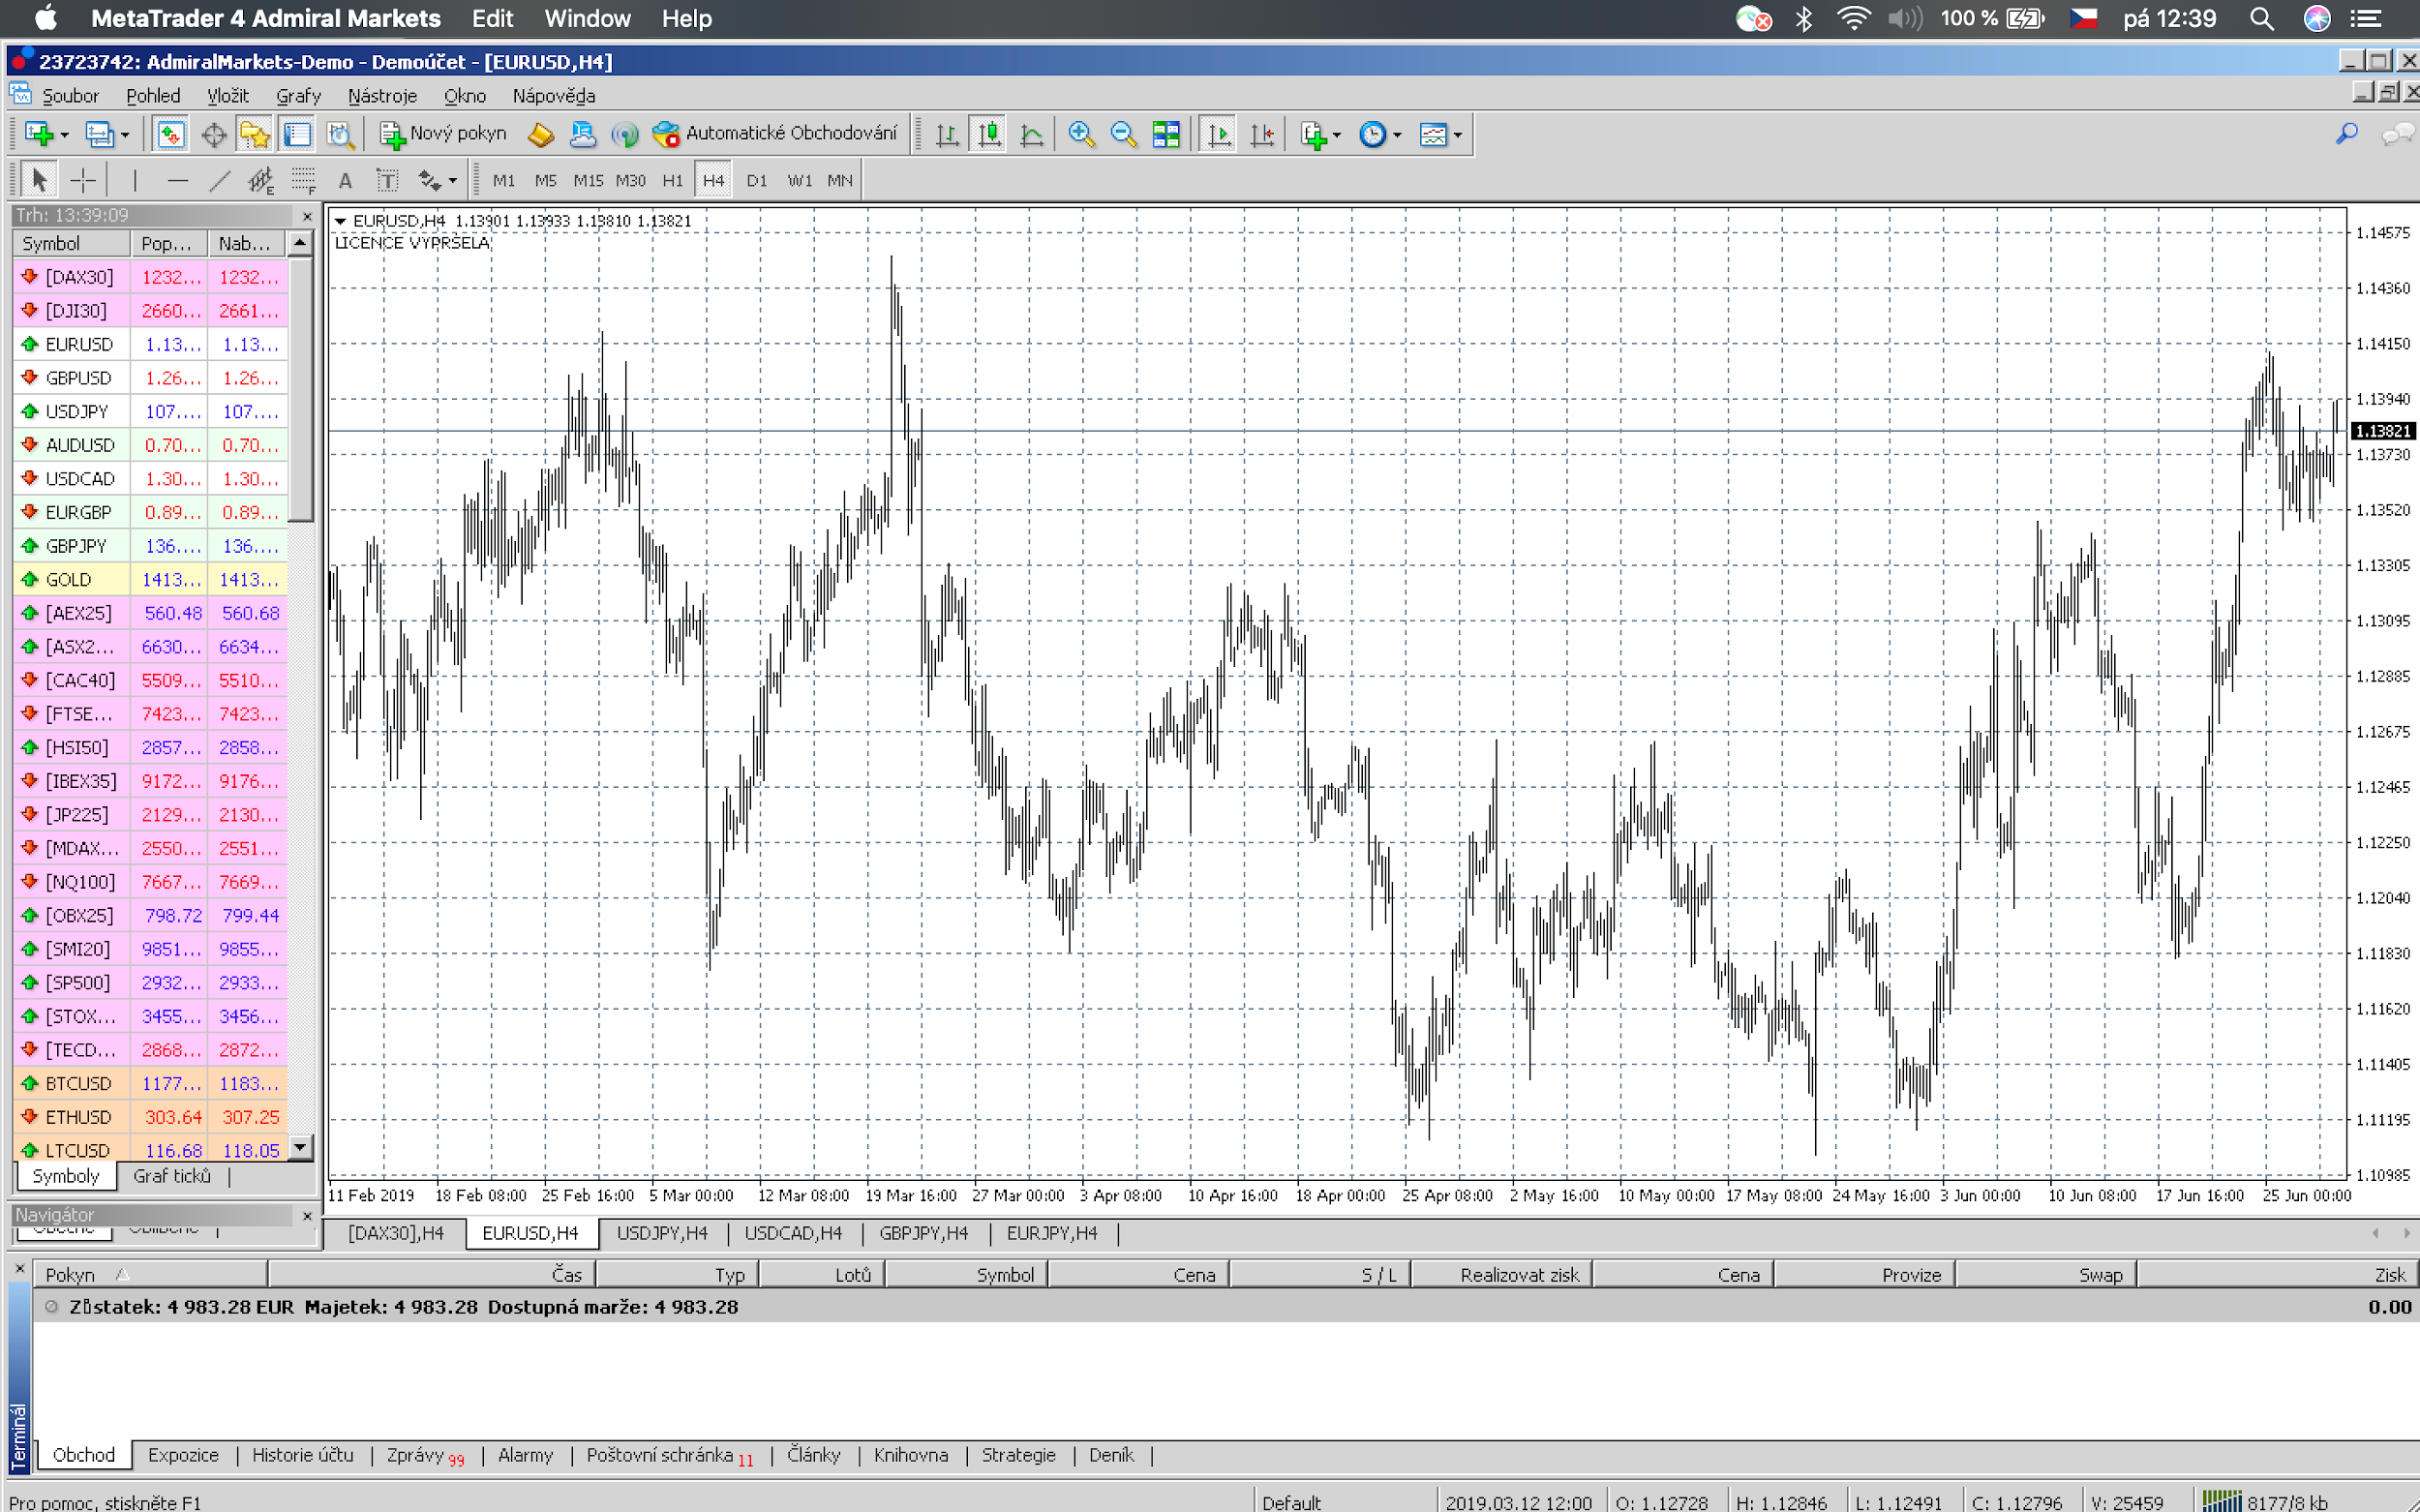2420x1512 pixels.
Task: Toggle the Market Watch window icon
Action: (171, 133)
